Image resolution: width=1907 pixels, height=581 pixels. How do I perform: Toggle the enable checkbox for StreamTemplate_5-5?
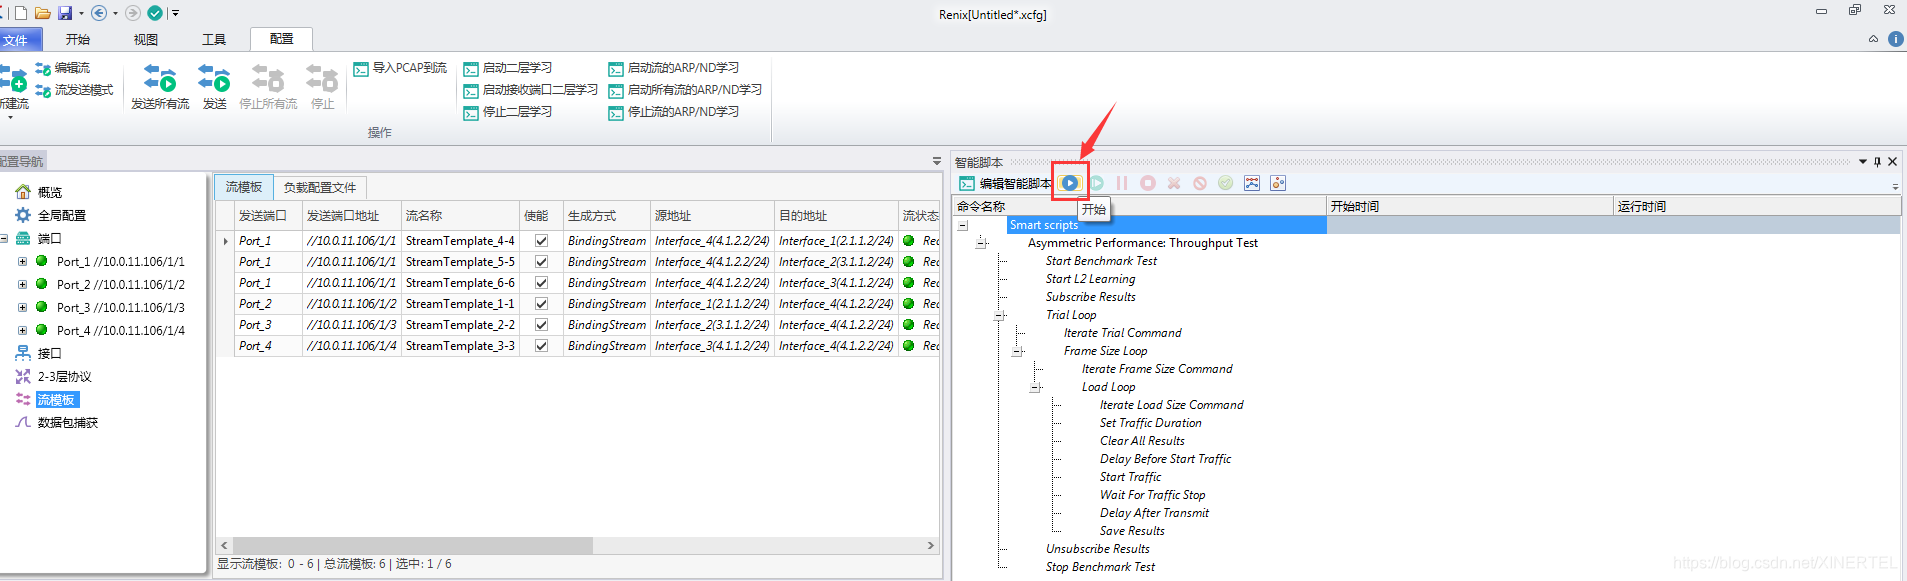tap(541, 262)
